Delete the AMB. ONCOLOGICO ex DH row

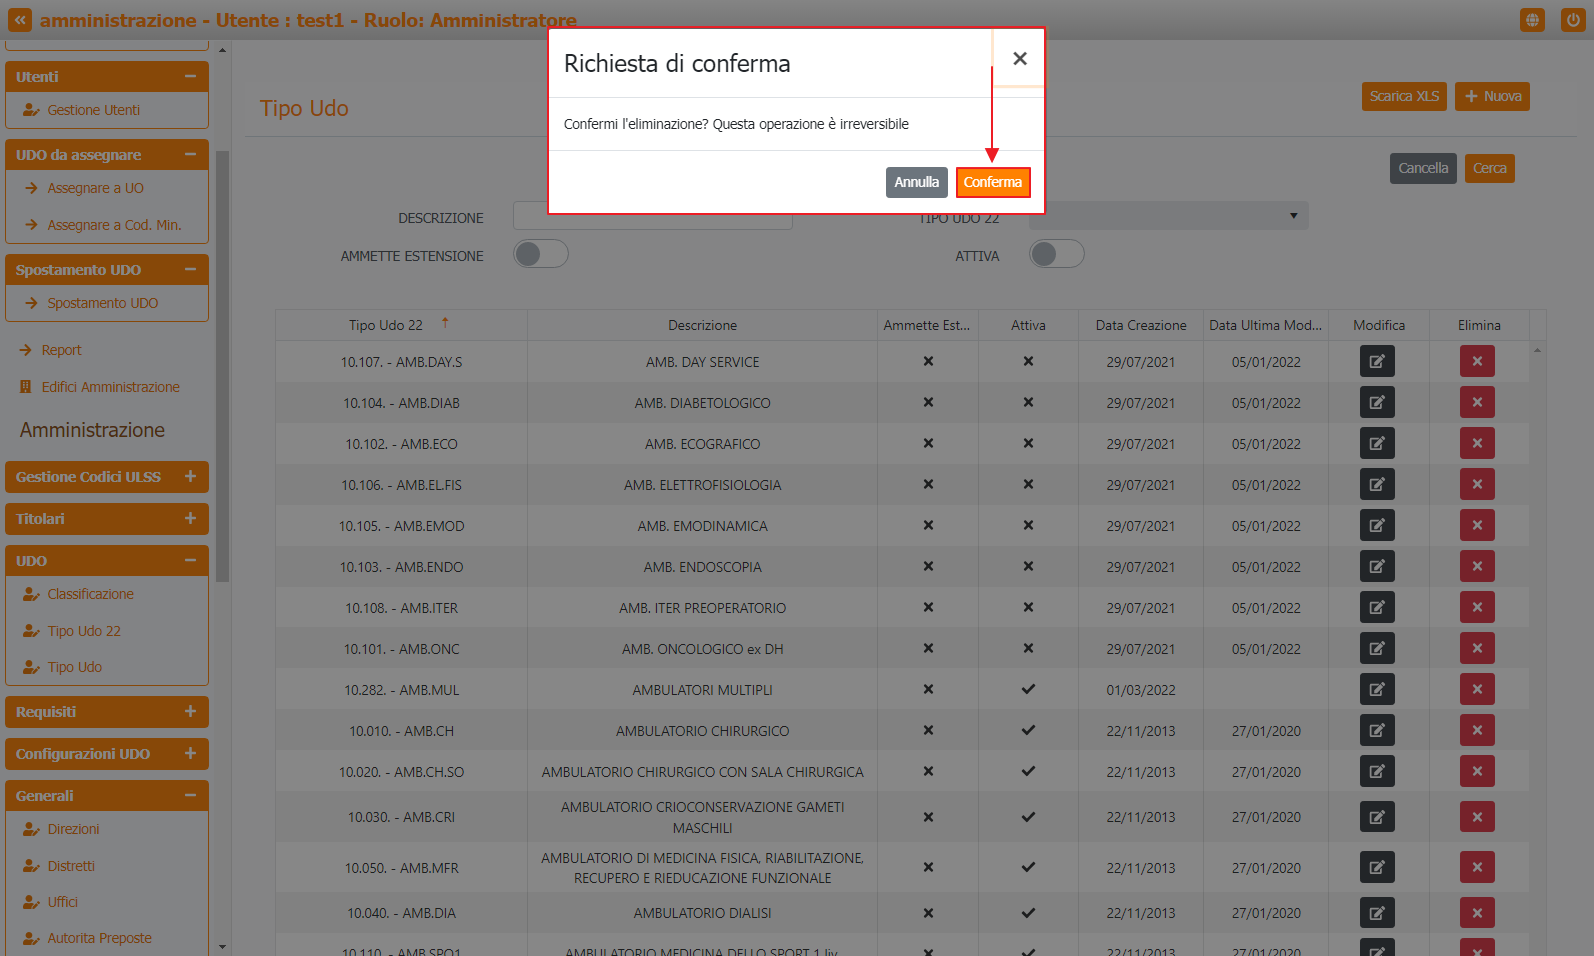1477,648
